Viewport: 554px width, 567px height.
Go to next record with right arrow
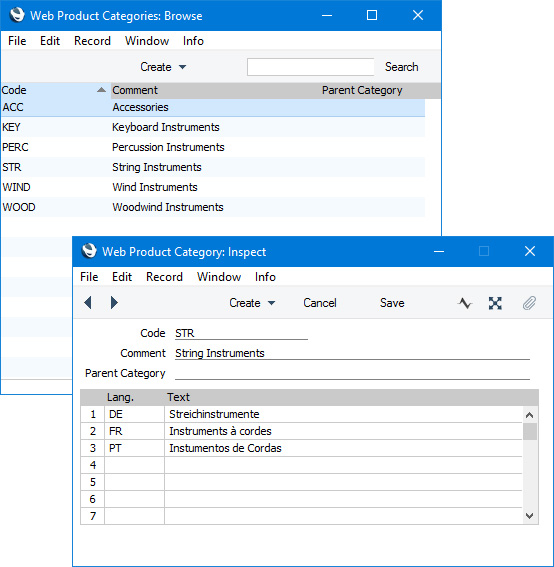pyautogui.click(x=114, y=302)
